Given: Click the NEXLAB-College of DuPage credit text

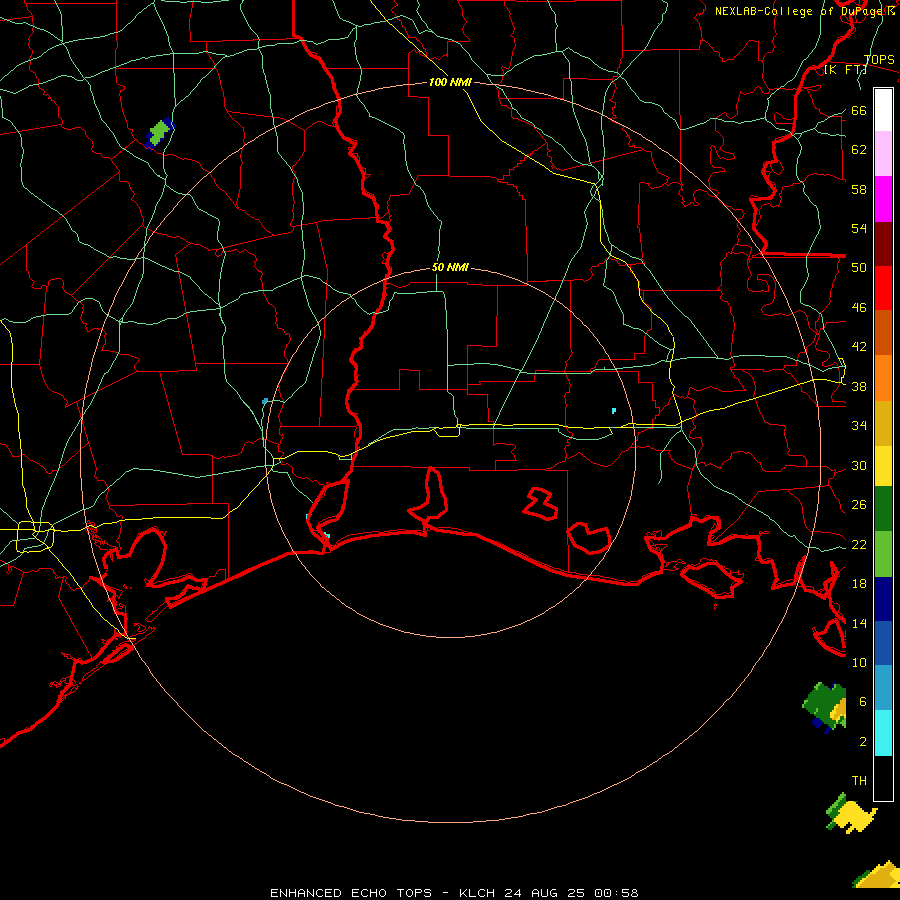Looking at the screenshot, I should pos(804,11).
